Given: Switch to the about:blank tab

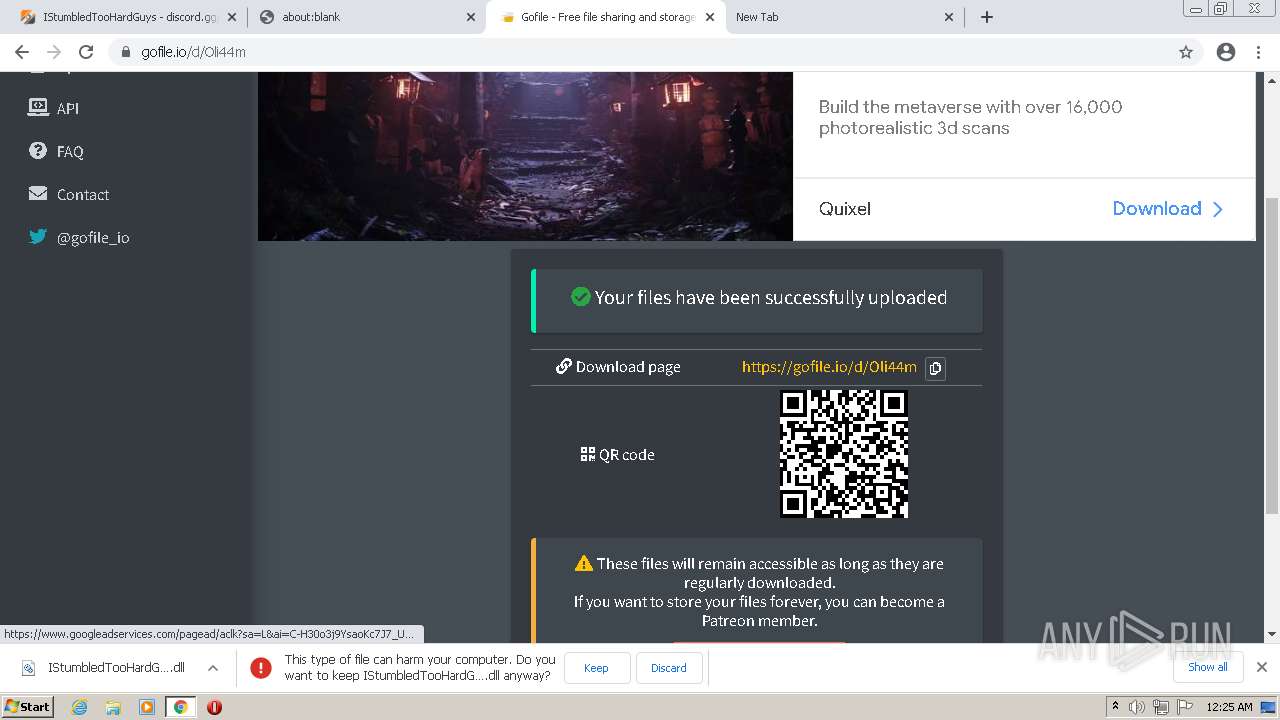Looking at the screenshot, I should pos(366,17).
